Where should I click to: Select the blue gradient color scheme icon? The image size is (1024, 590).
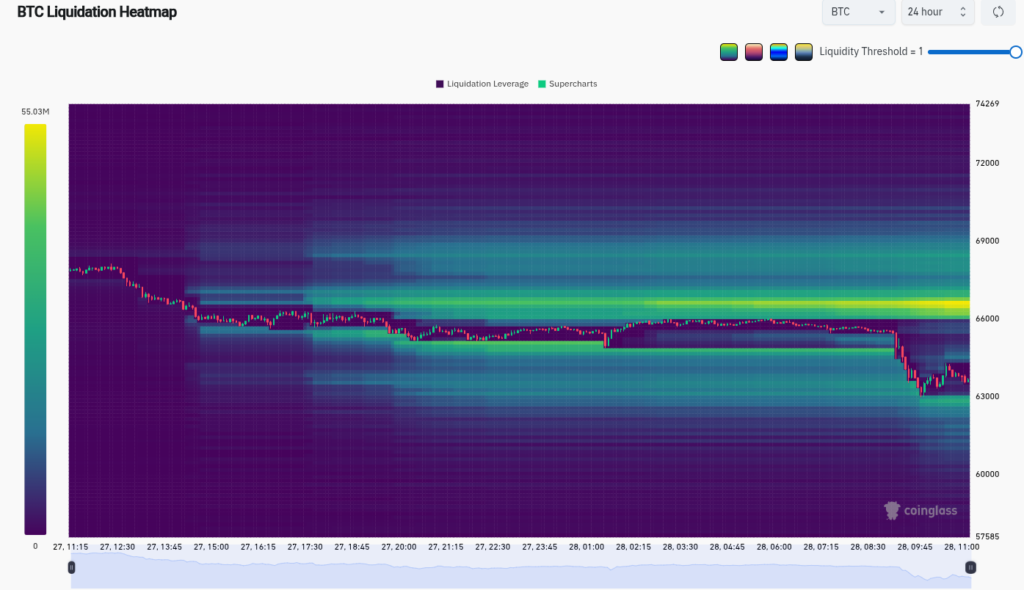point(779,50)
